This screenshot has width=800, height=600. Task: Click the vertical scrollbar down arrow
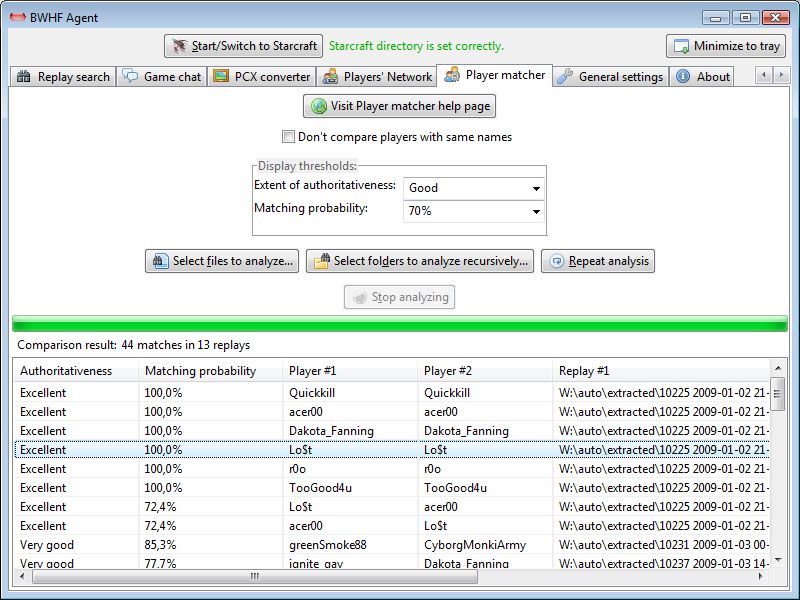(778, 560)
